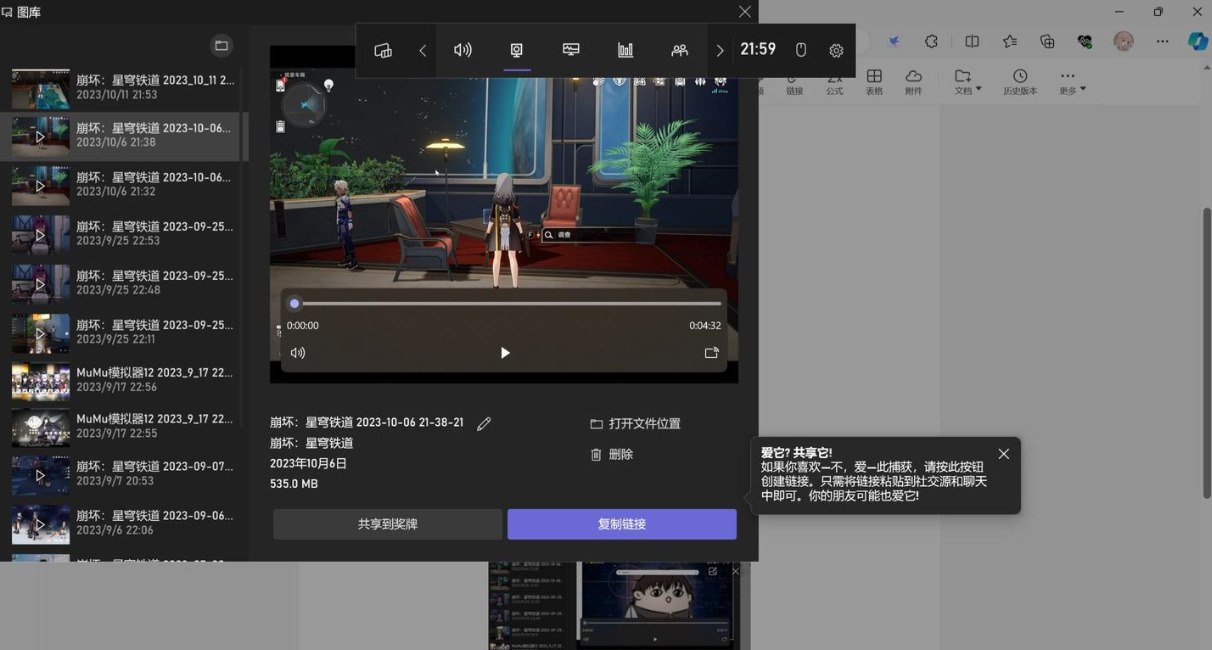Click the 21:59 clock in Game Bar
The height and width of the screenshot is (650, 1212).
[x=758, y=49]
